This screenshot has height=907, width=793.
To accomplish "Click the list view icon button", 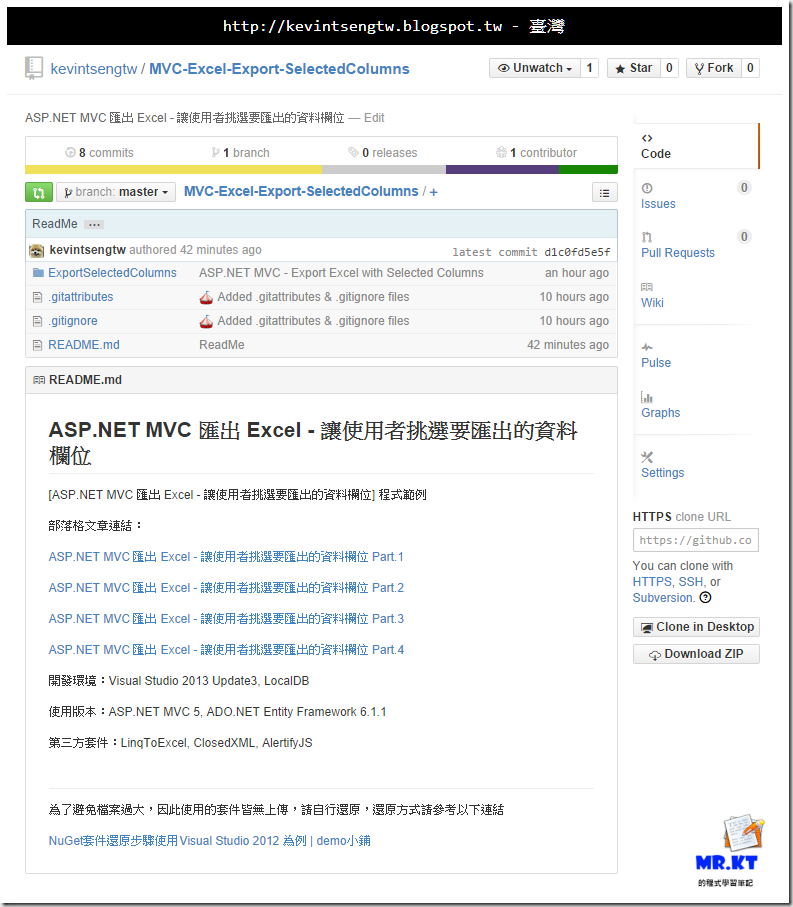I will pyautogui.click(x=604, y=193).
